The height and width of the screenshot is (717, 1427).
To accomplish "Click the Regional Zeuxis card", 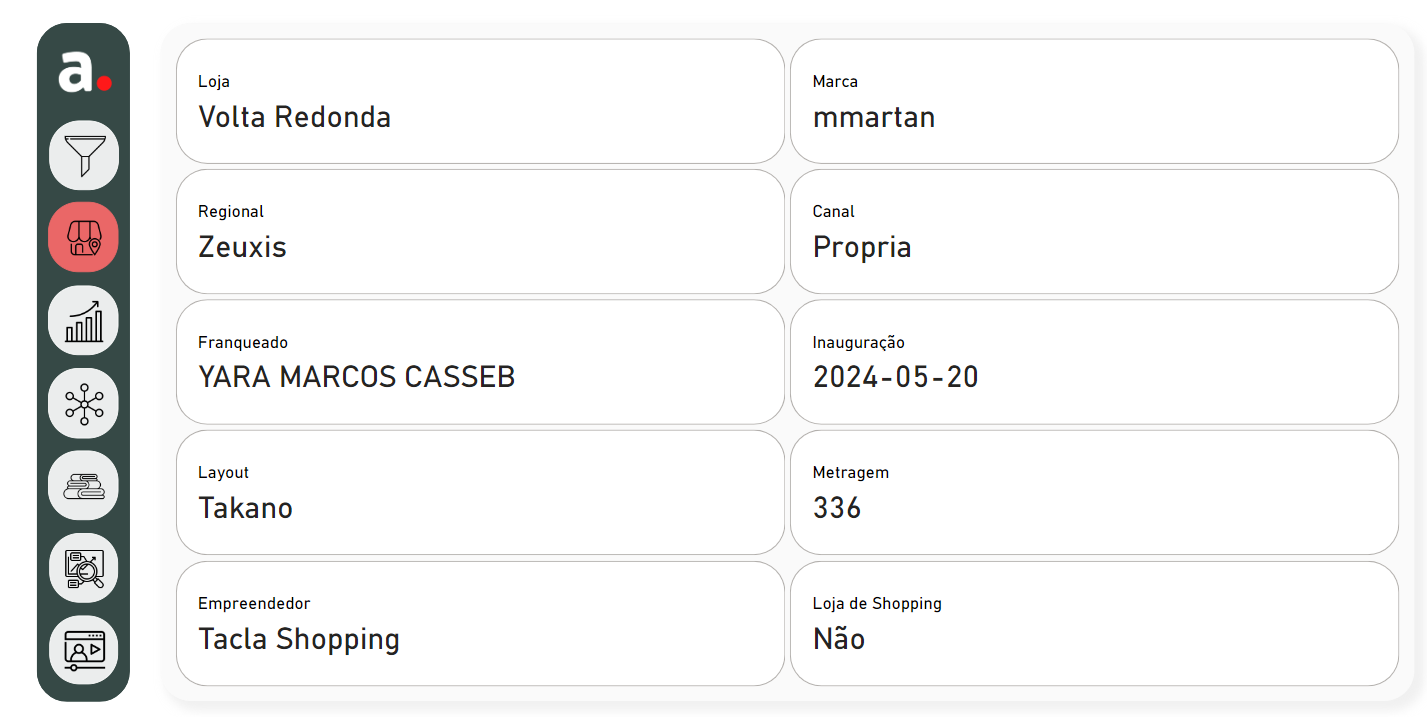I will 480,232.
